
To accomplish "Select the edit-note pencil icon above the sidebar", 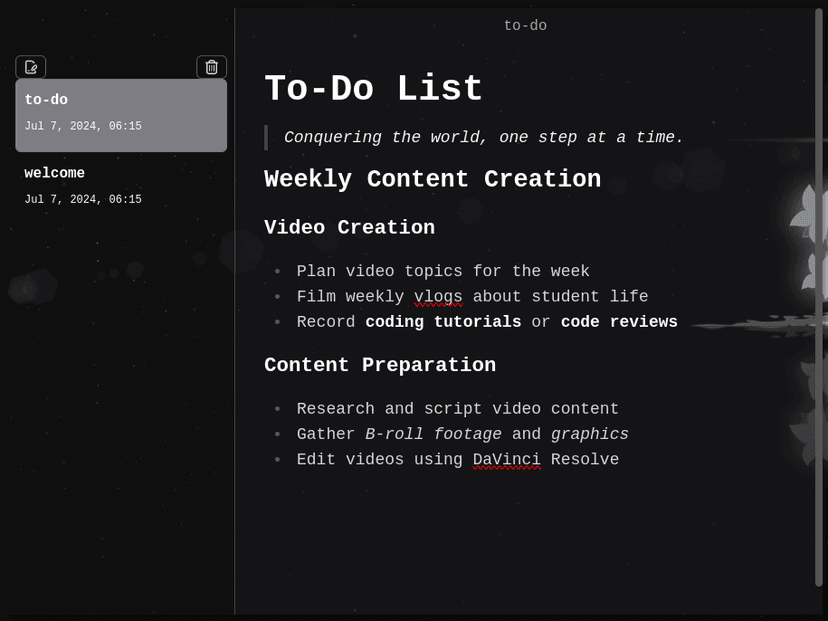I will click(x=30, y=67).
